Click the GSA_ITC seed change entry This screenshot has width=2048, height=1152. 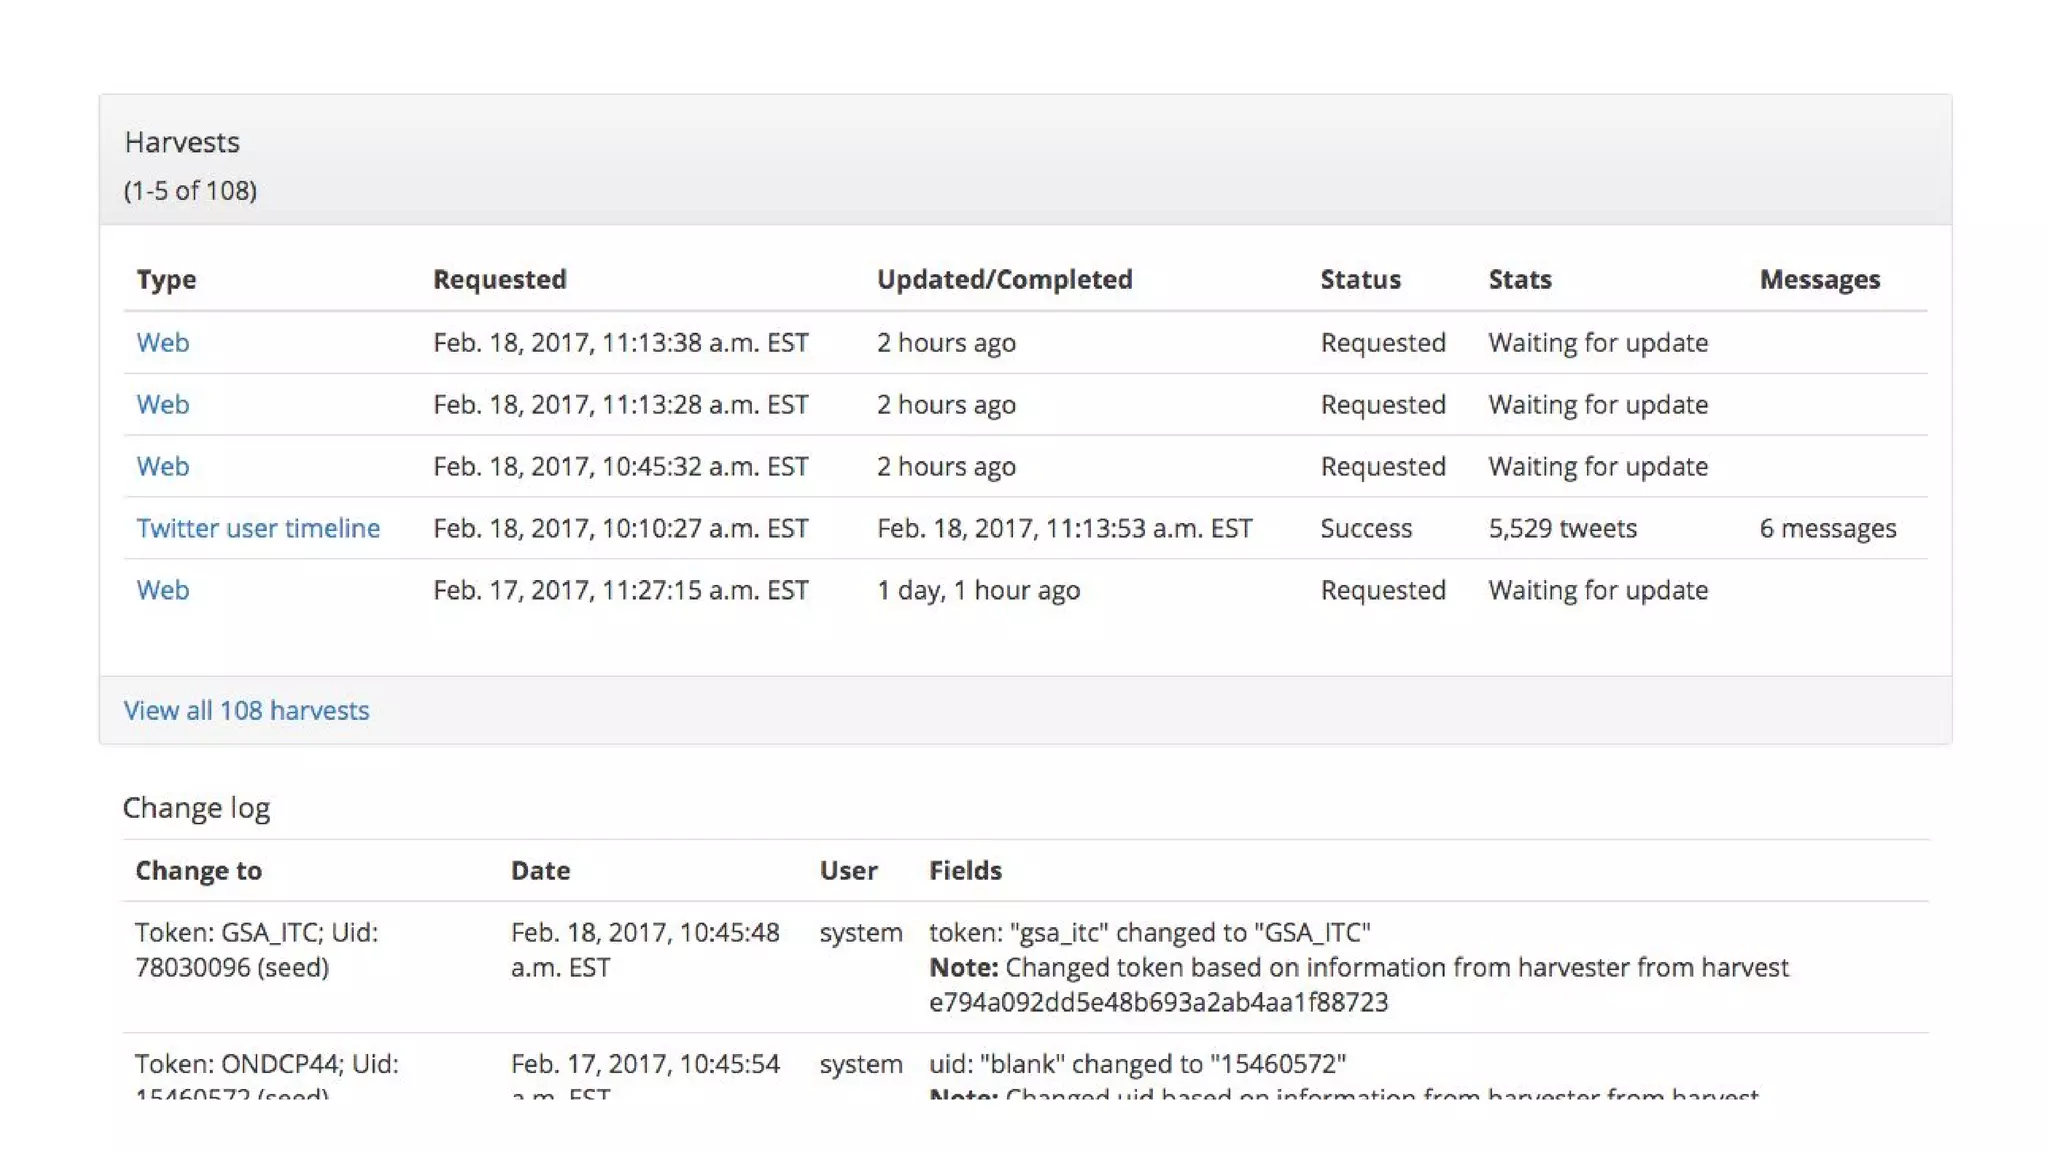(x=256, y=949)
